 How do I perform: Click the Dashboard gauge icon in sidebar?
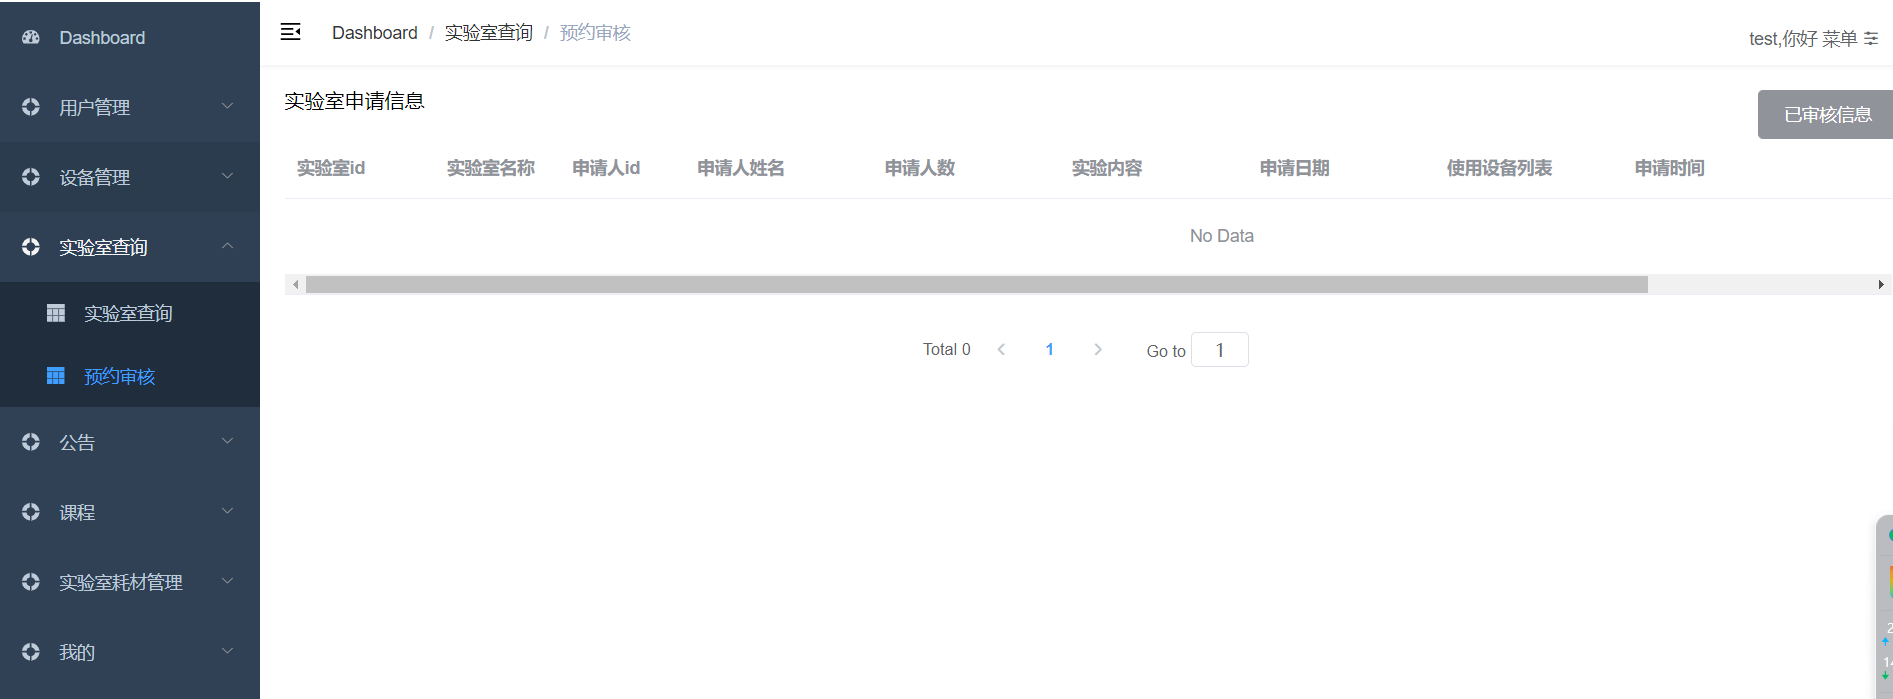click(31, 37)
